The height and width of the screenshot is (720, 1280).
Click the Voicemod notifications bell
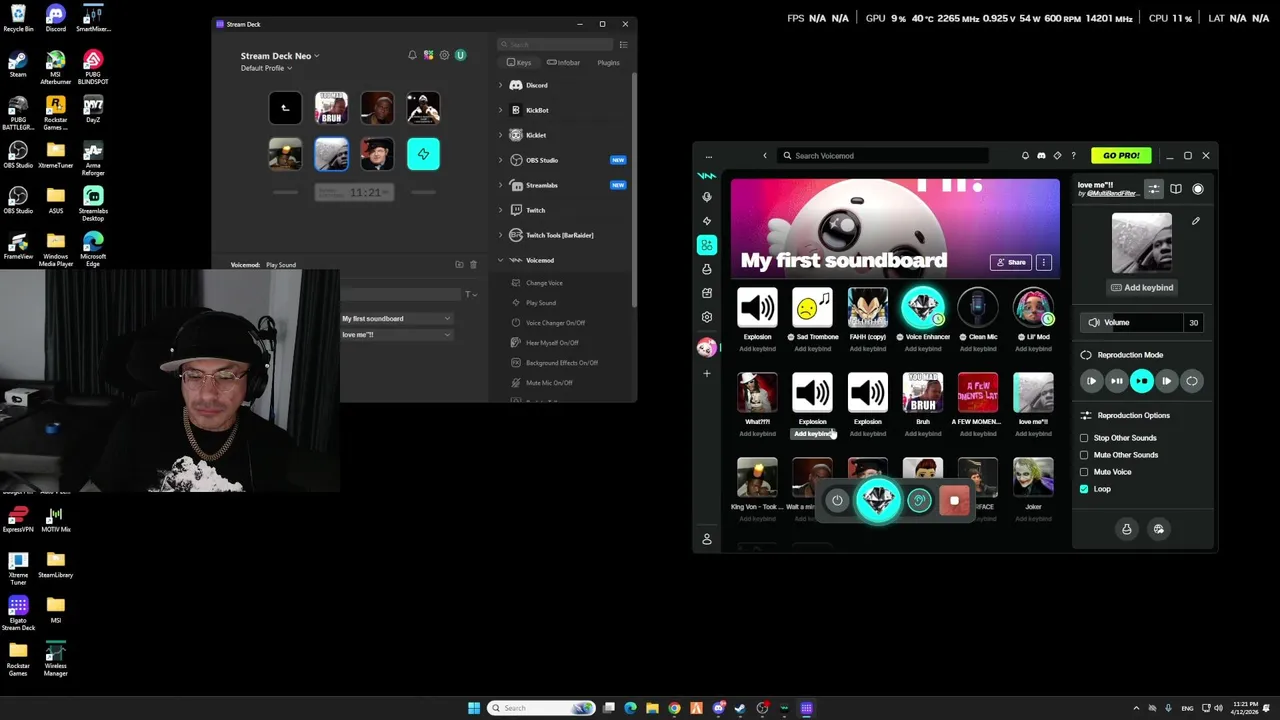pos(1025,156)
